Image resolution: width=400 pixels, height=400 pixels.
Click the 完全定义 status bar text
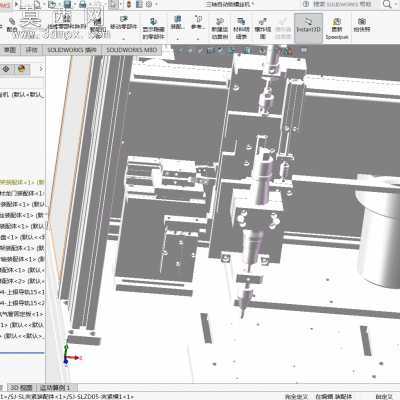296,397
